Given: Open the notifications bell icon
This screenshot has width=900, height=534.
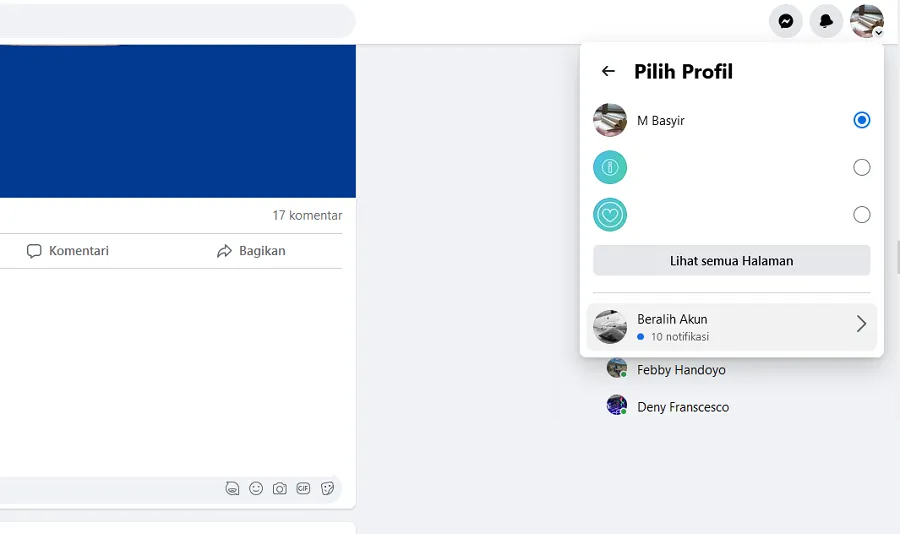Looking at the screenshot, I should 826,21.
